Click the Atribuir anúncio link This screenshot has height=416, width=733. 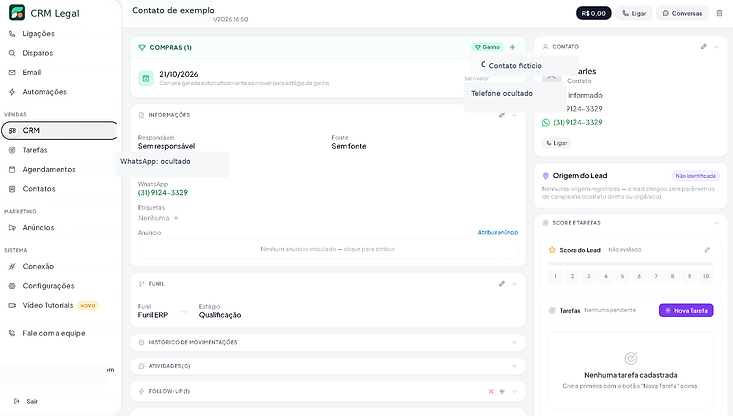tap(498, 232)
